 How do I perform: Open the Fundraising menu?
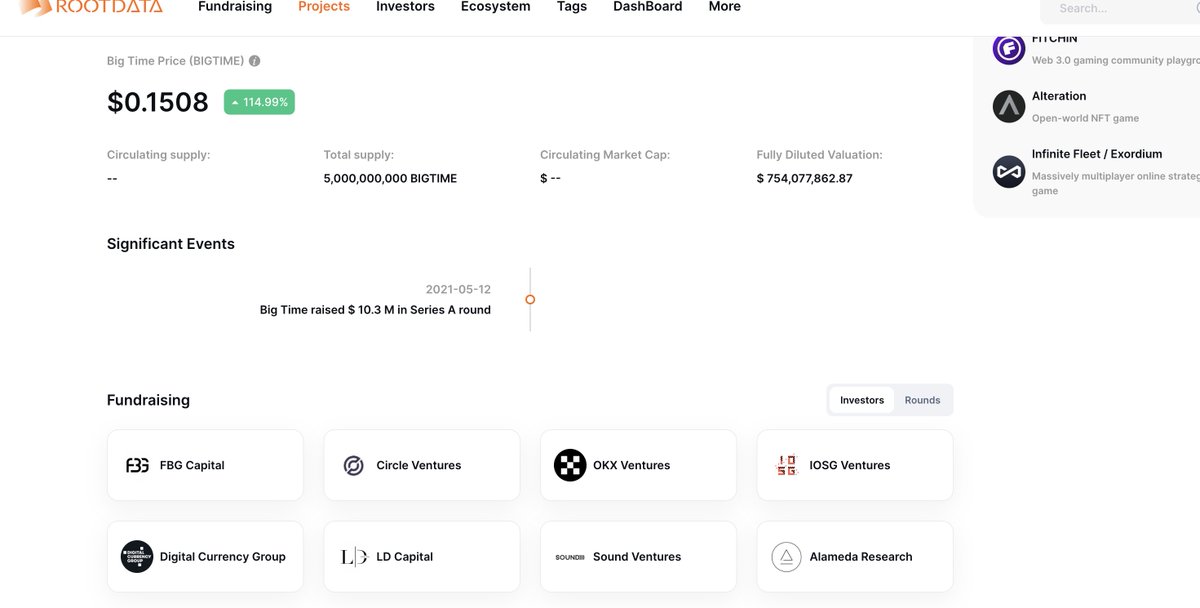(x=235, y=7)
